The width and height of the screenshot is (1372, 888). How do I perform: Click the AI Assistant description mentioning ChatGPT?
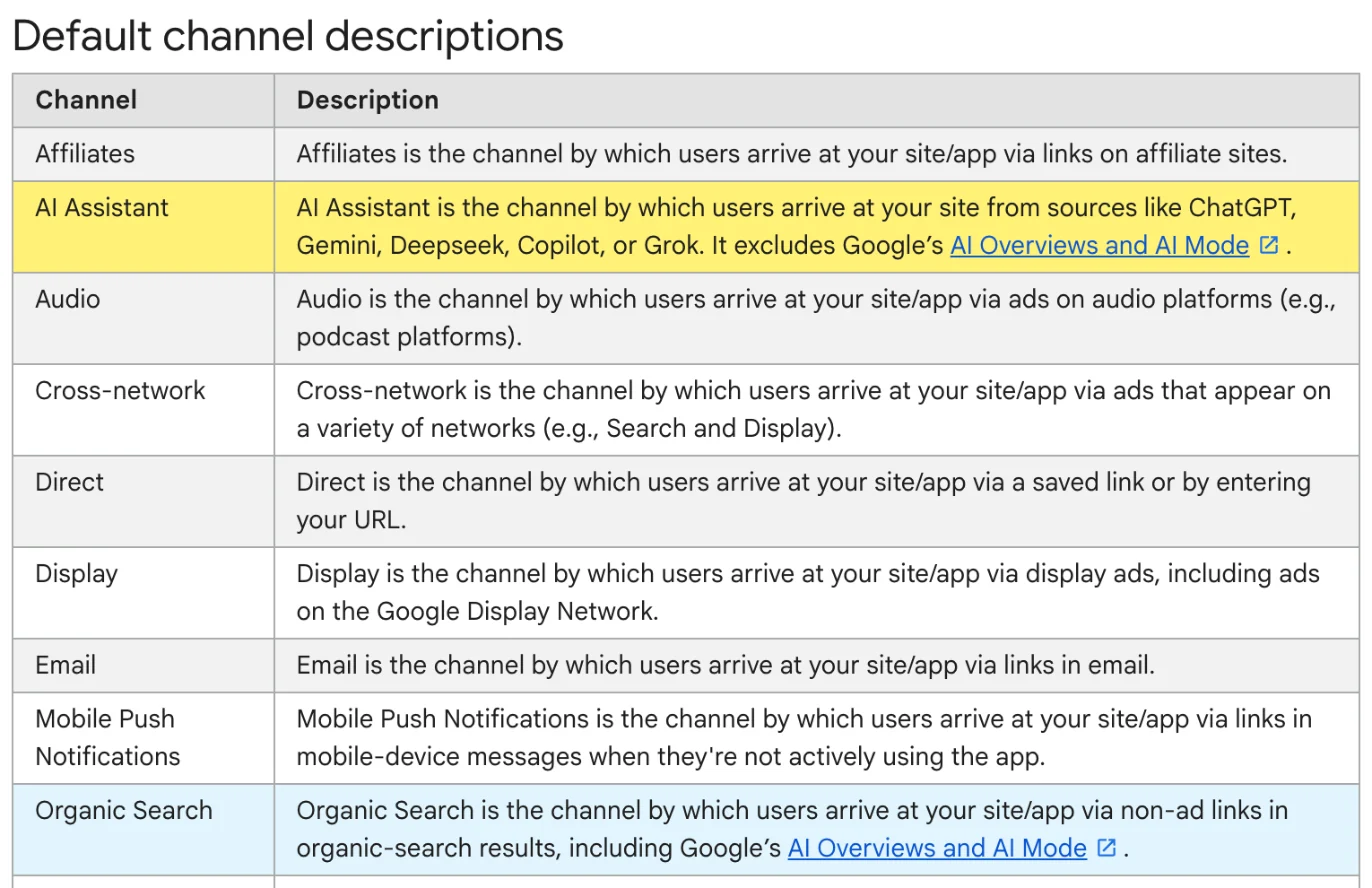pos(796,227)
